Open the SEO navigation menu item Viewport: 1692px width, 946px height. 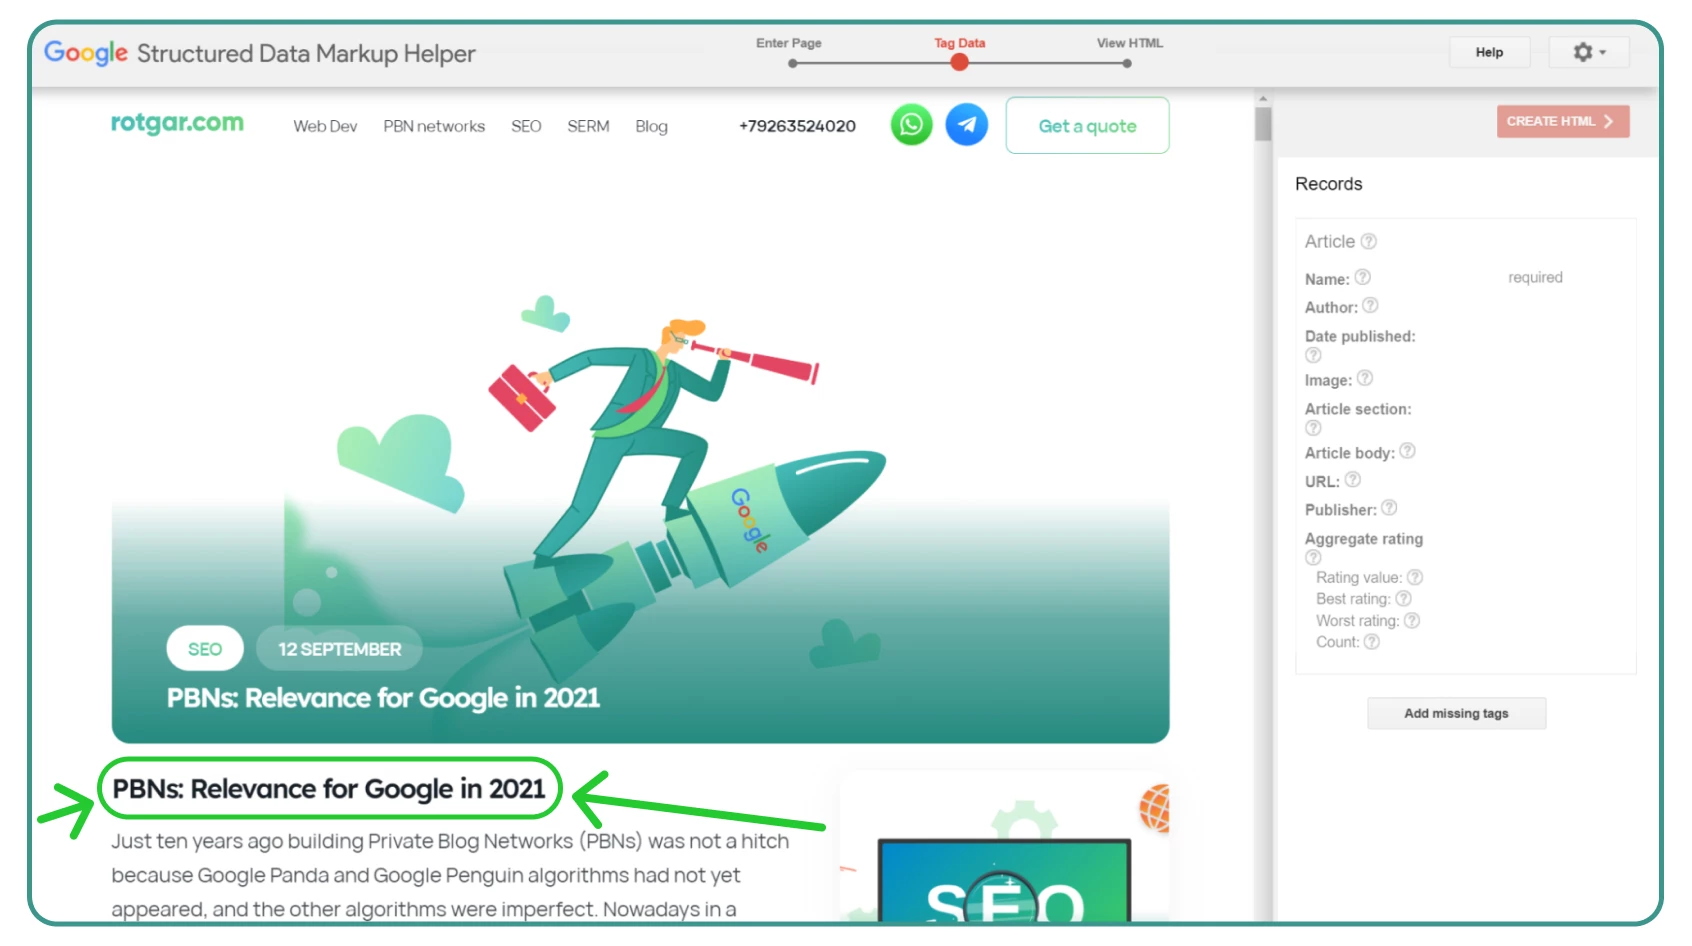[x=526, y=126]
